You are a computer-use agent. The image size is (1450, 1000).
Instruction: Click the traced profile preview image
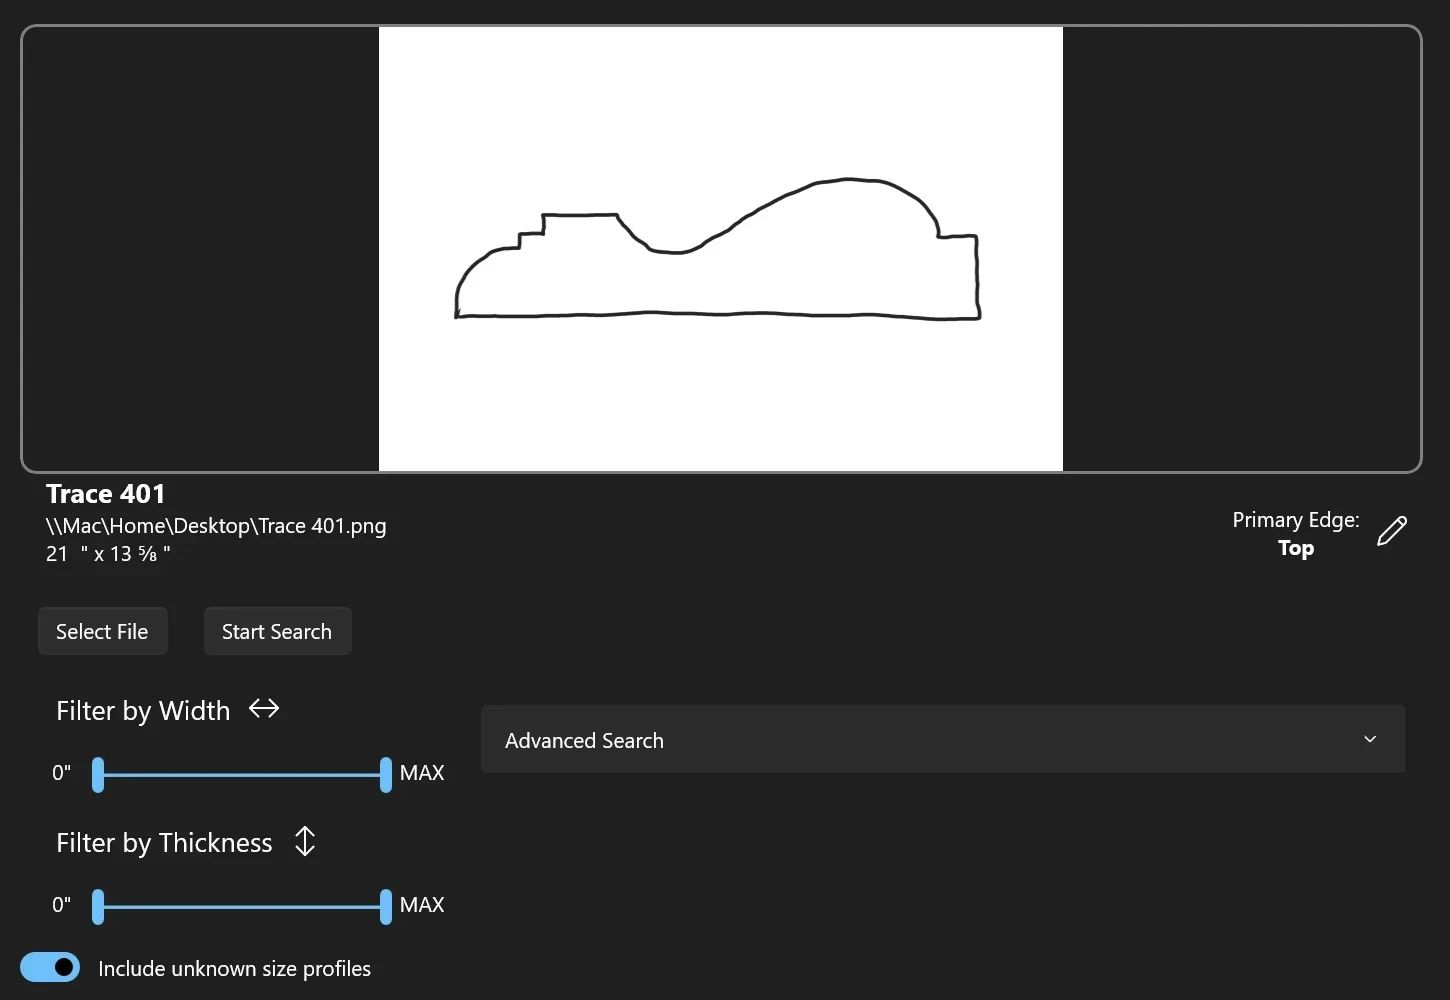(x=721, y=249)
